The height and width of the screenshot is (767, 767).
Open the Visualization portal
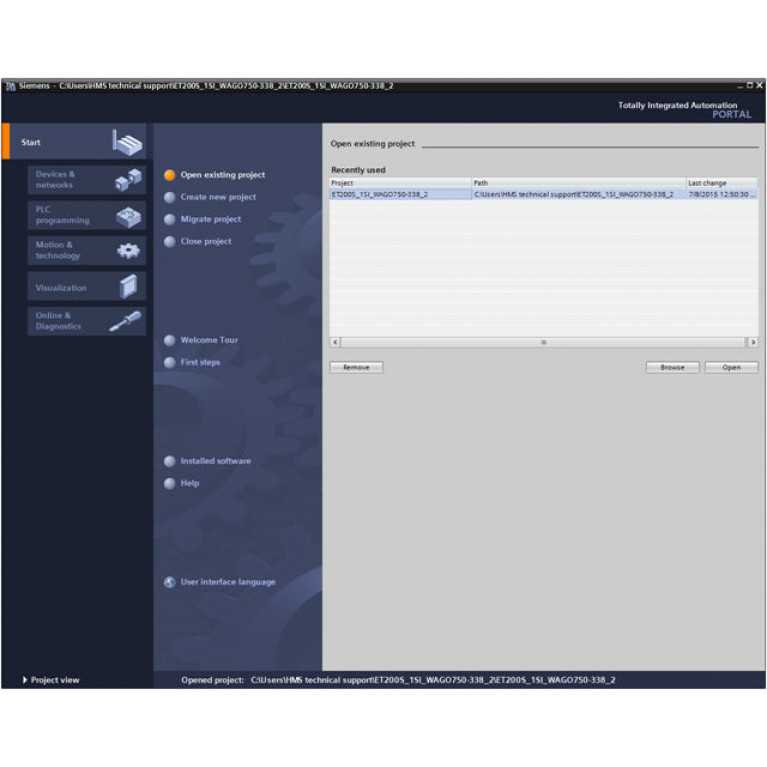click(87, 286)
